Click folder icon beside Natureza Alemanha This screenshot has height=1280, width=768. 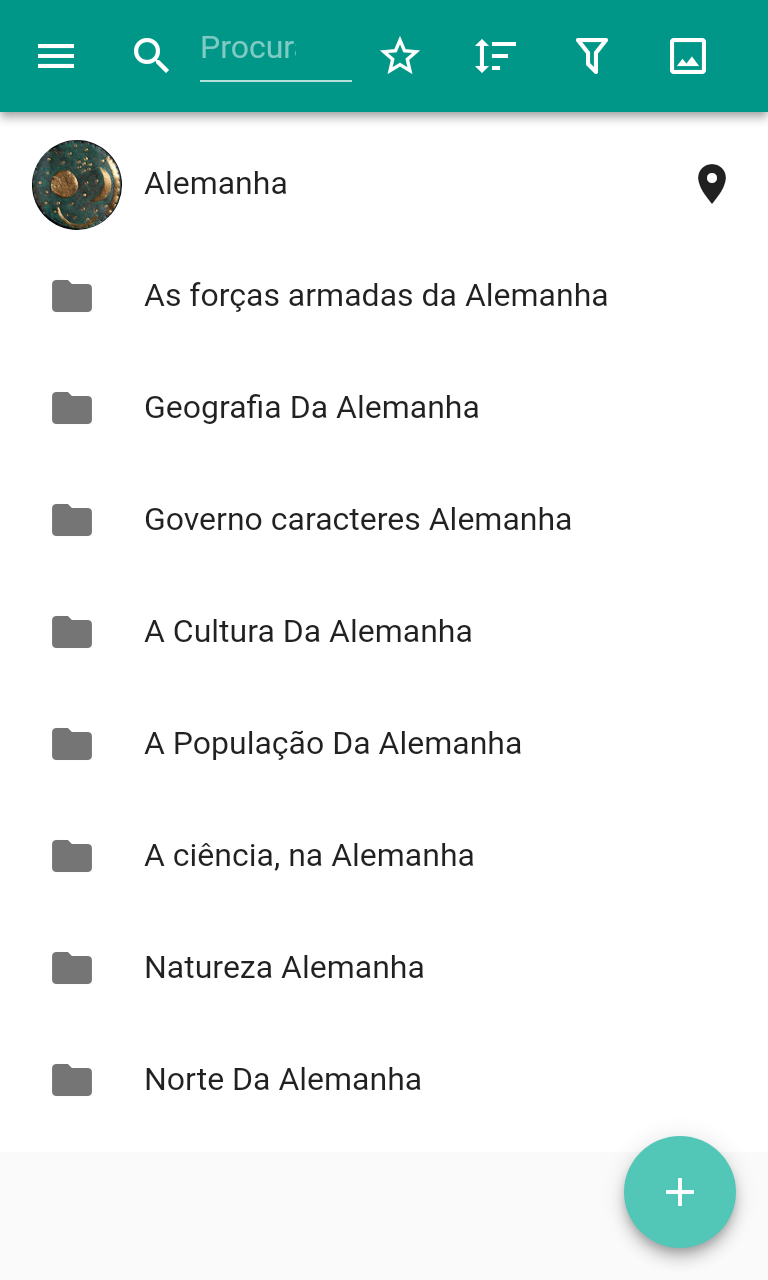click(72, 968)
